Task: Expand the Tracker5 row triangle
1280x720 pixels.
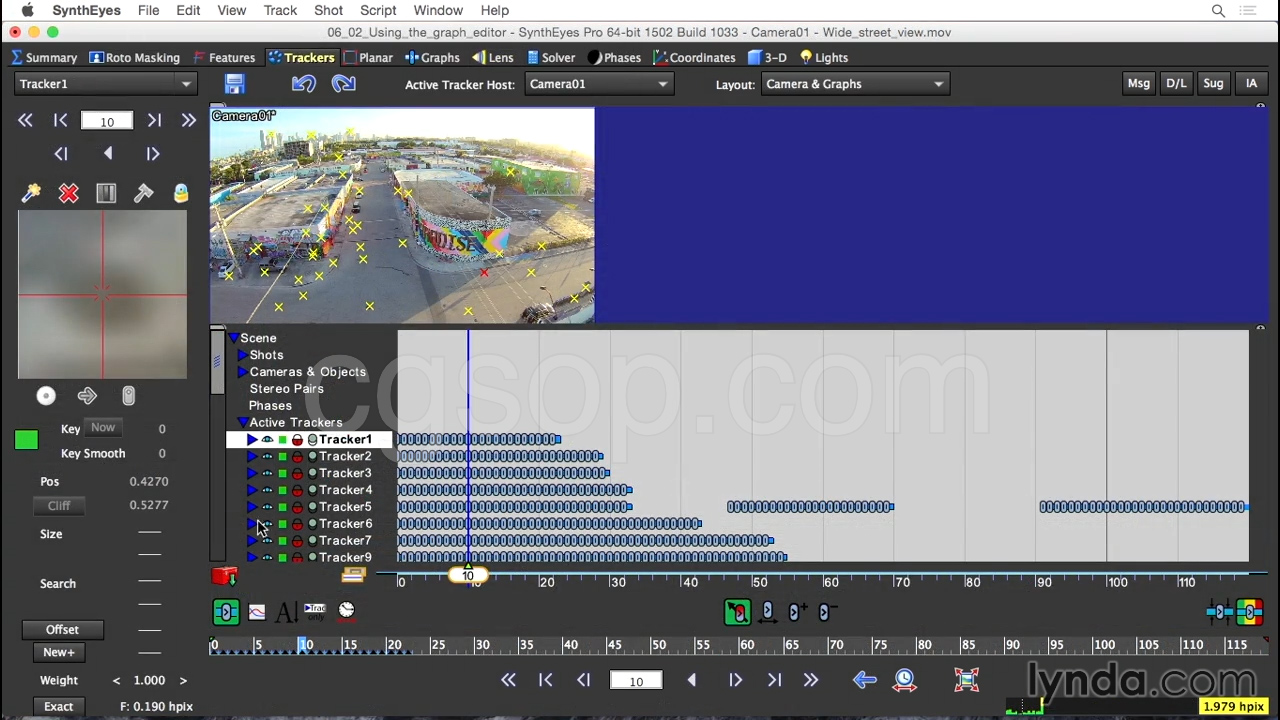Action: point(252,507)
